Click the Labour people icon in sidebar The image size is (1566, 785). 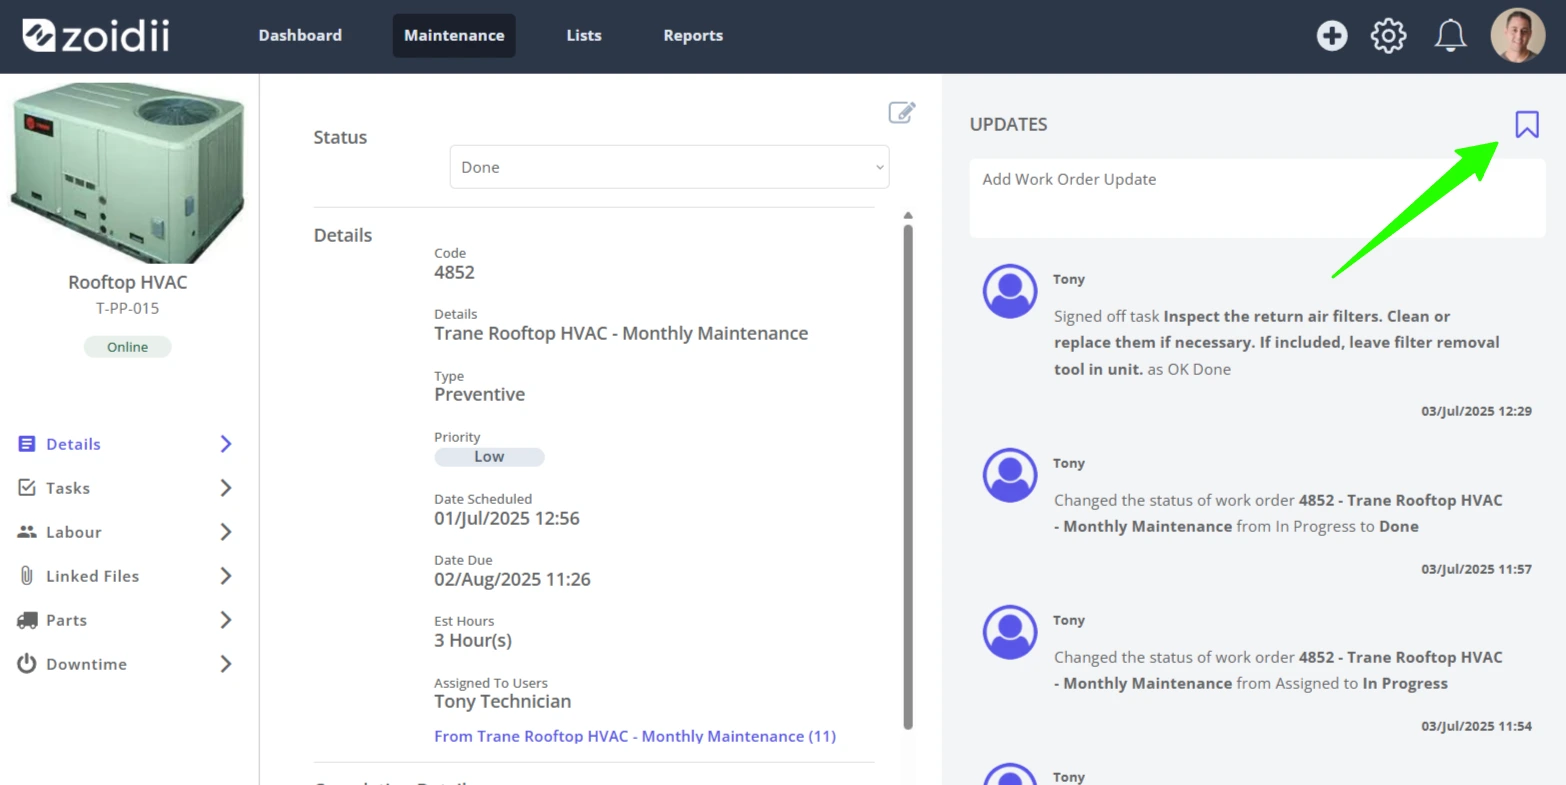click(27, 532)
